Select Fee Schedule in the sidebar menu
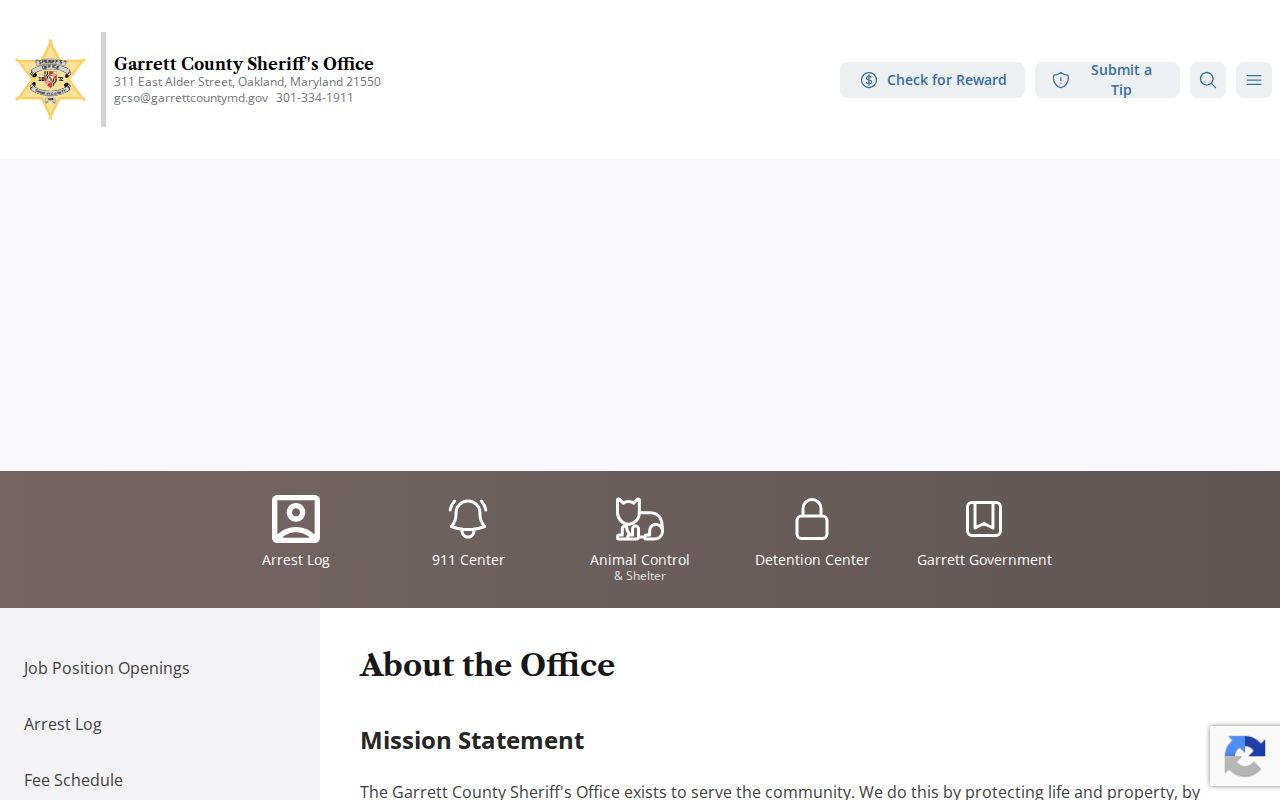The image size is (1280, 800). (73, 780)
